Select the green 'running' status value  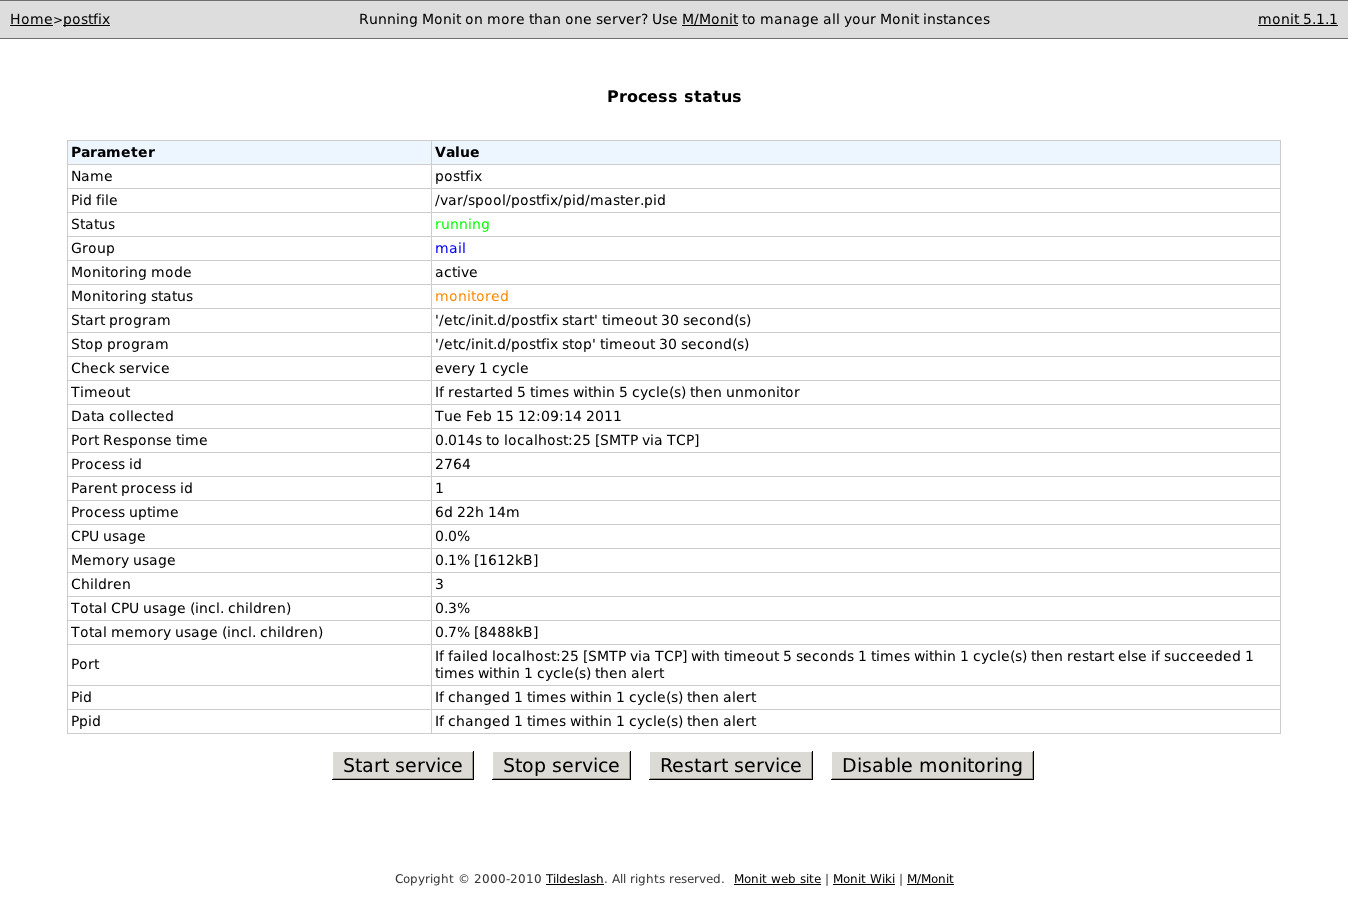pyautogui.click(x=462, y=224)
